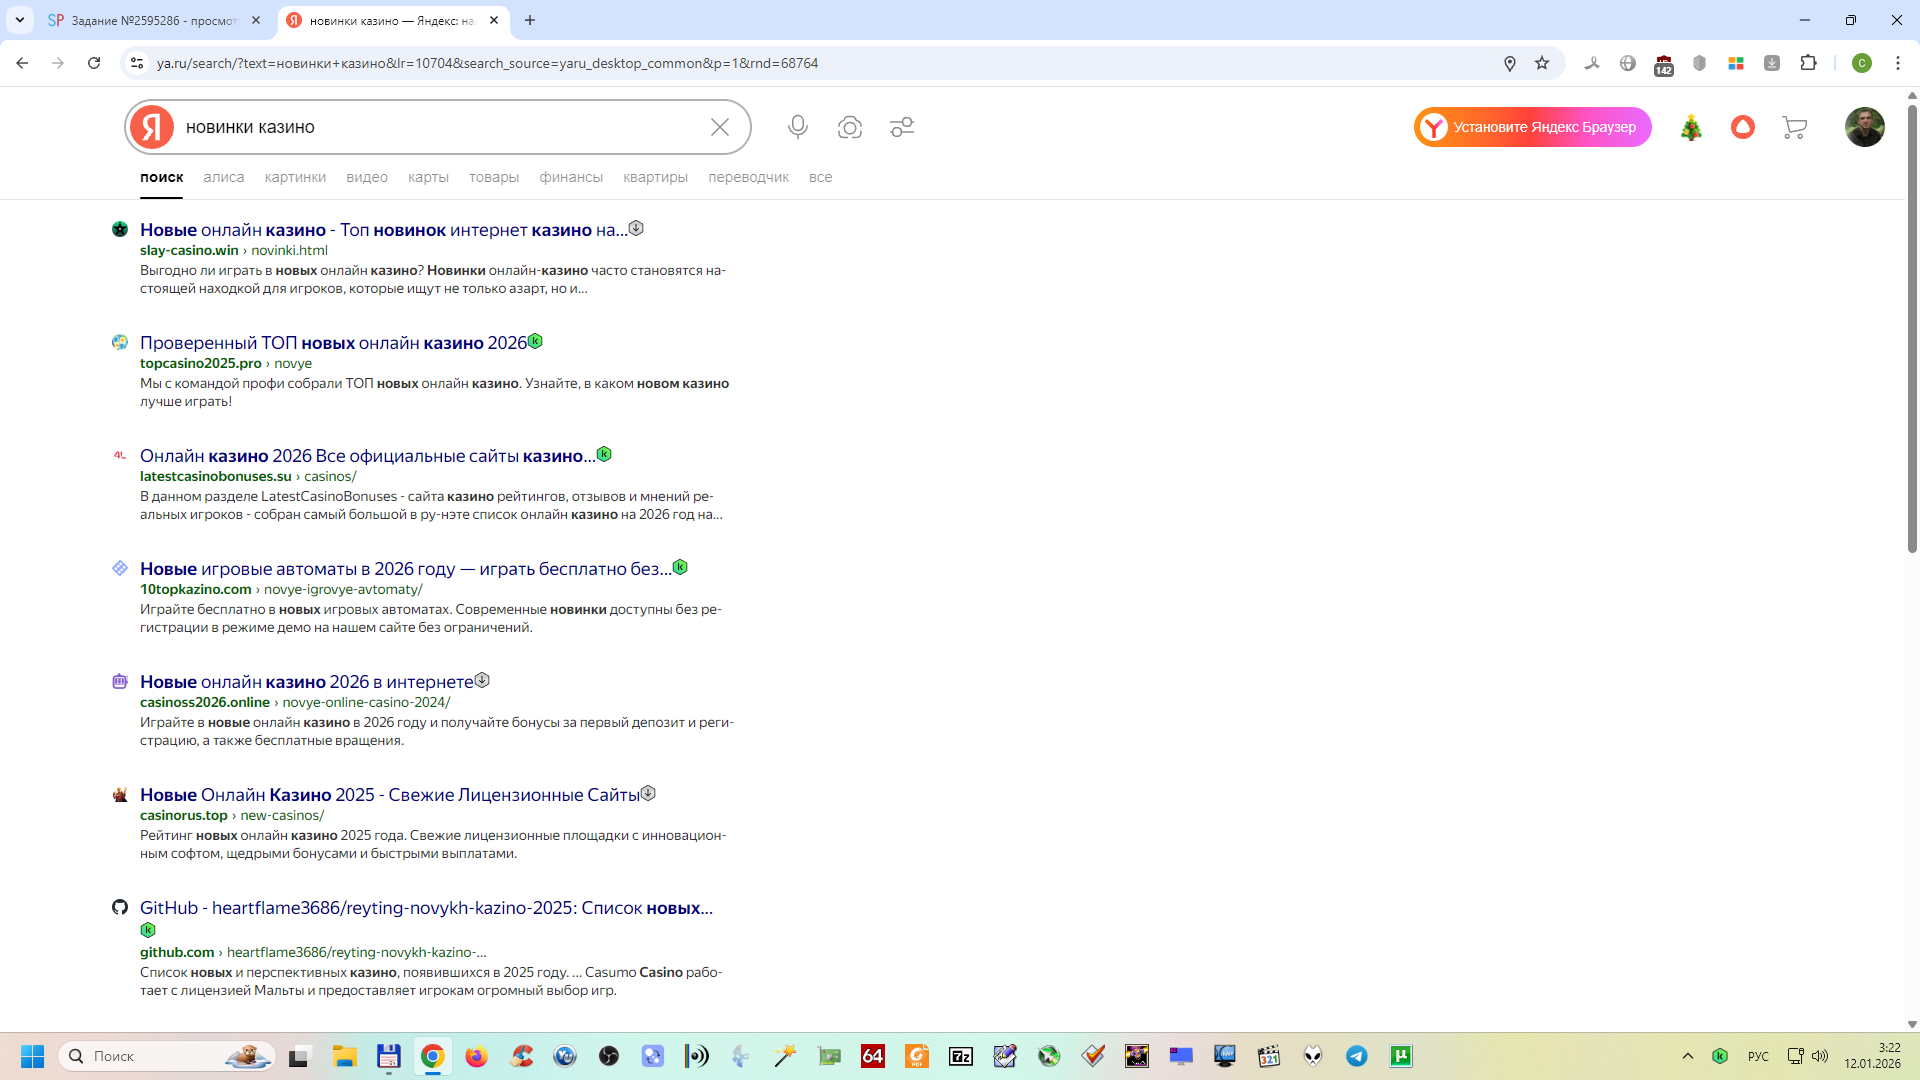Switch to the картинки search tab
The image size is (1920, 1080).
(x=295, y=177)
